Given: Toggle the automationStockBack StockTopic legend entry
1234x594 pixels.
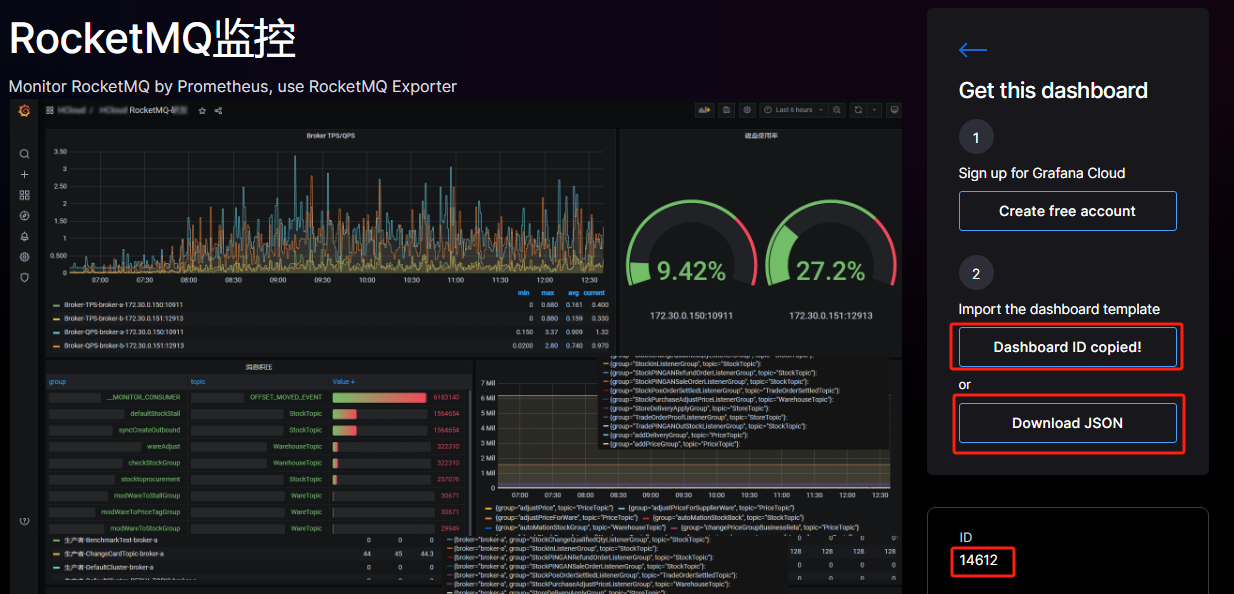Looking at the screenshot, I should (x=727, y=517).
